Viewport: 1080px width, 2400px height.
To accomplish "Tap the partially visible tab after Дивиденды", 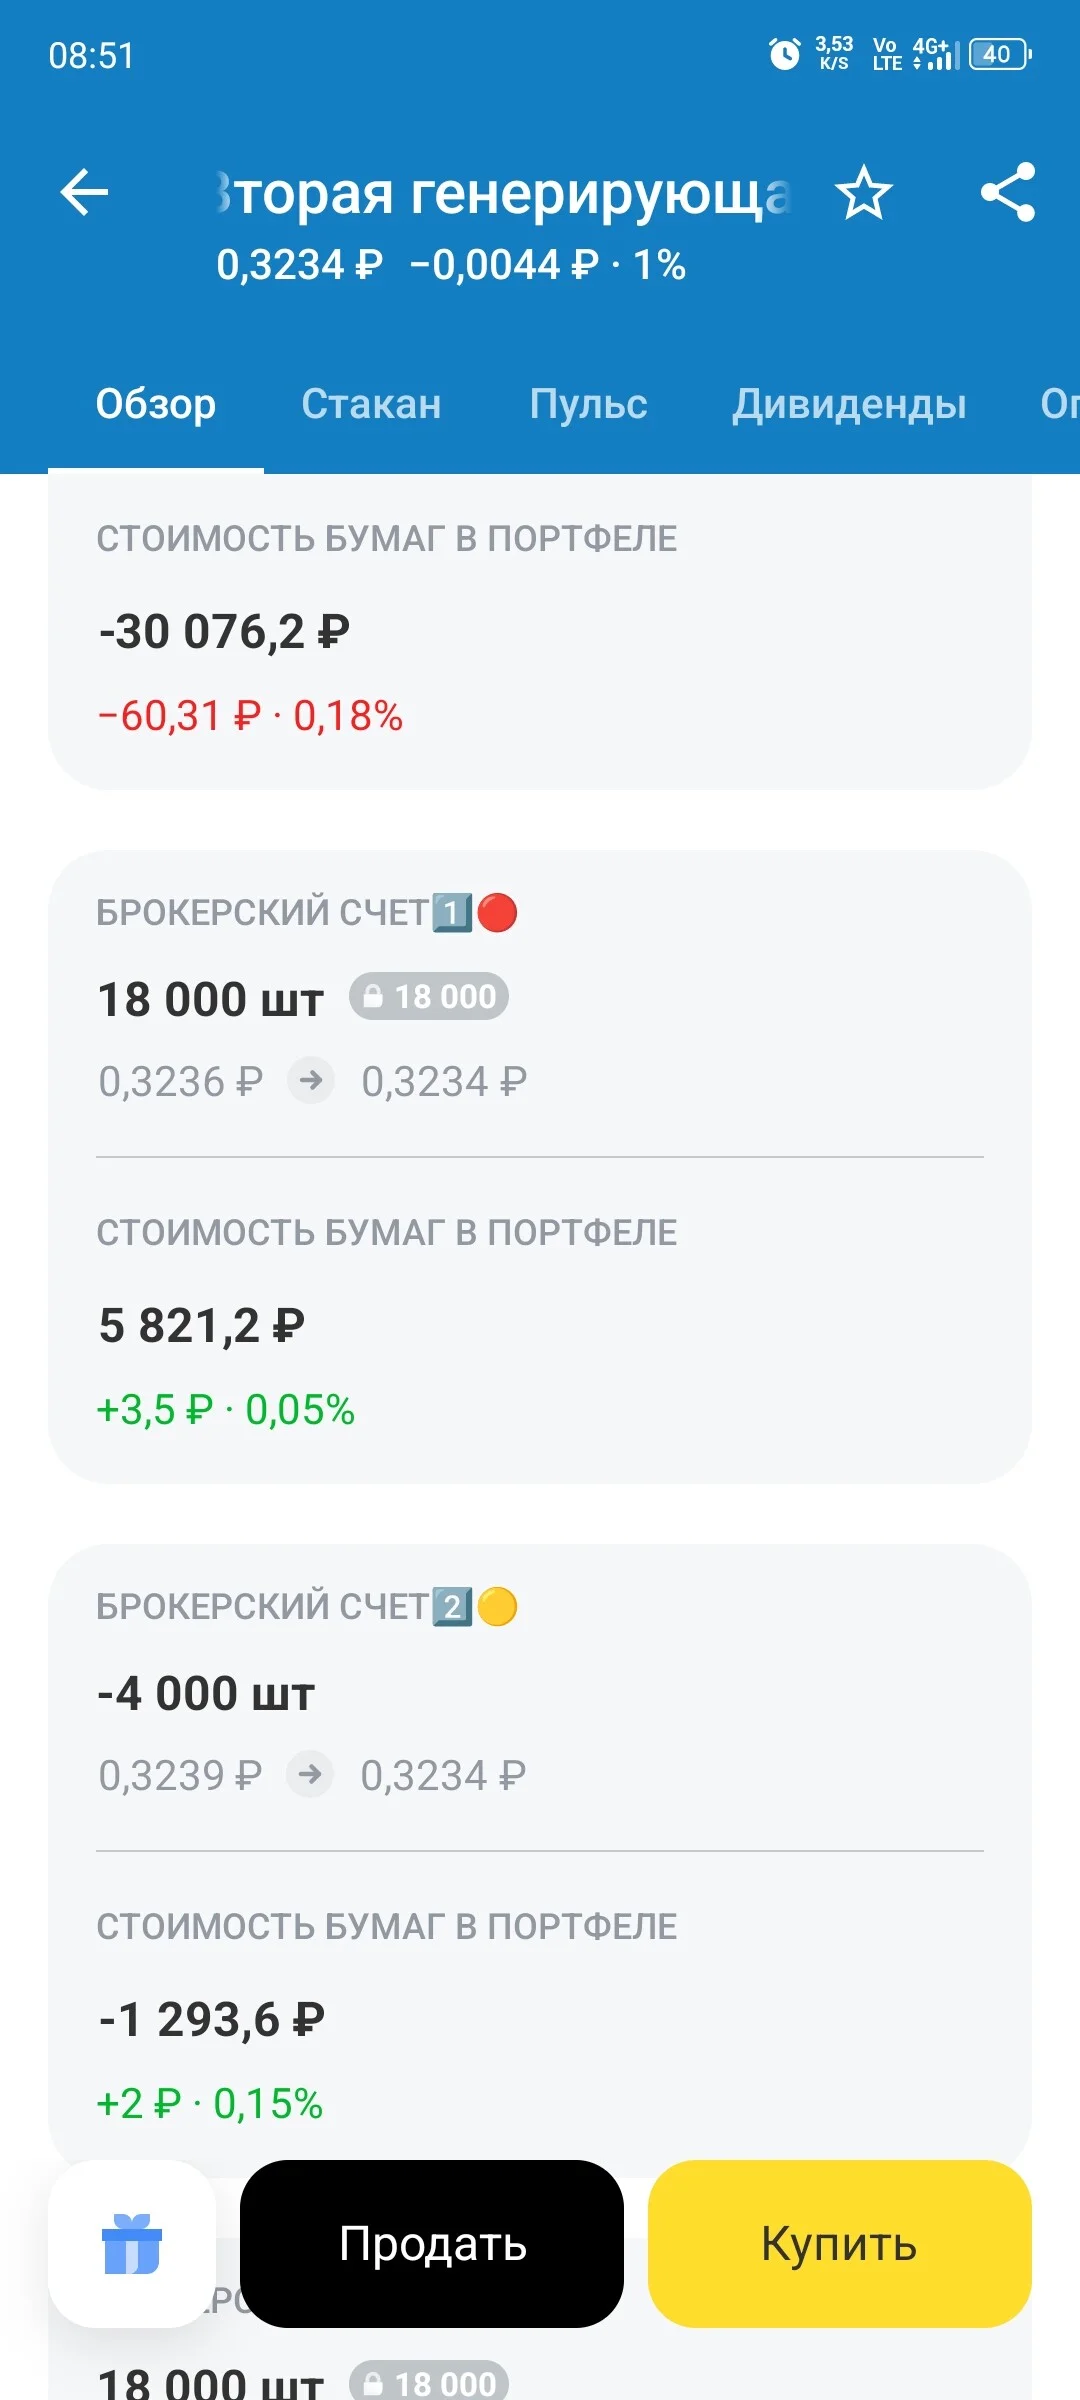I will (x=1059, y=404).
